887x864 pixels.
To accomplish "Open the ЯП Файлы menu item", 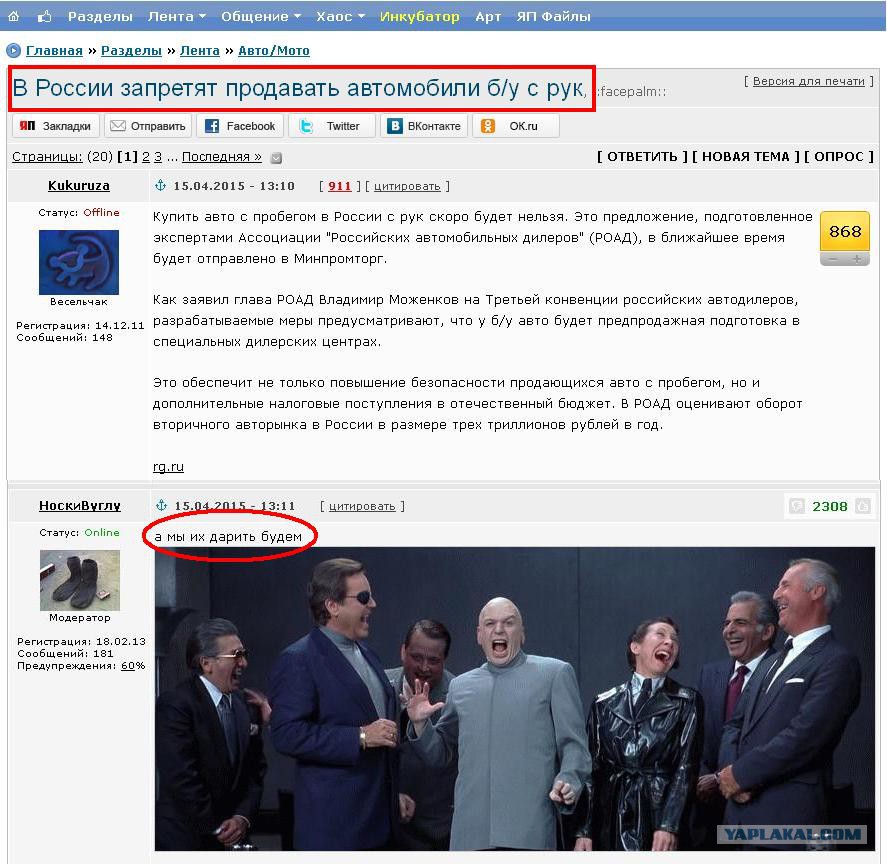I will tap(553, 16).
